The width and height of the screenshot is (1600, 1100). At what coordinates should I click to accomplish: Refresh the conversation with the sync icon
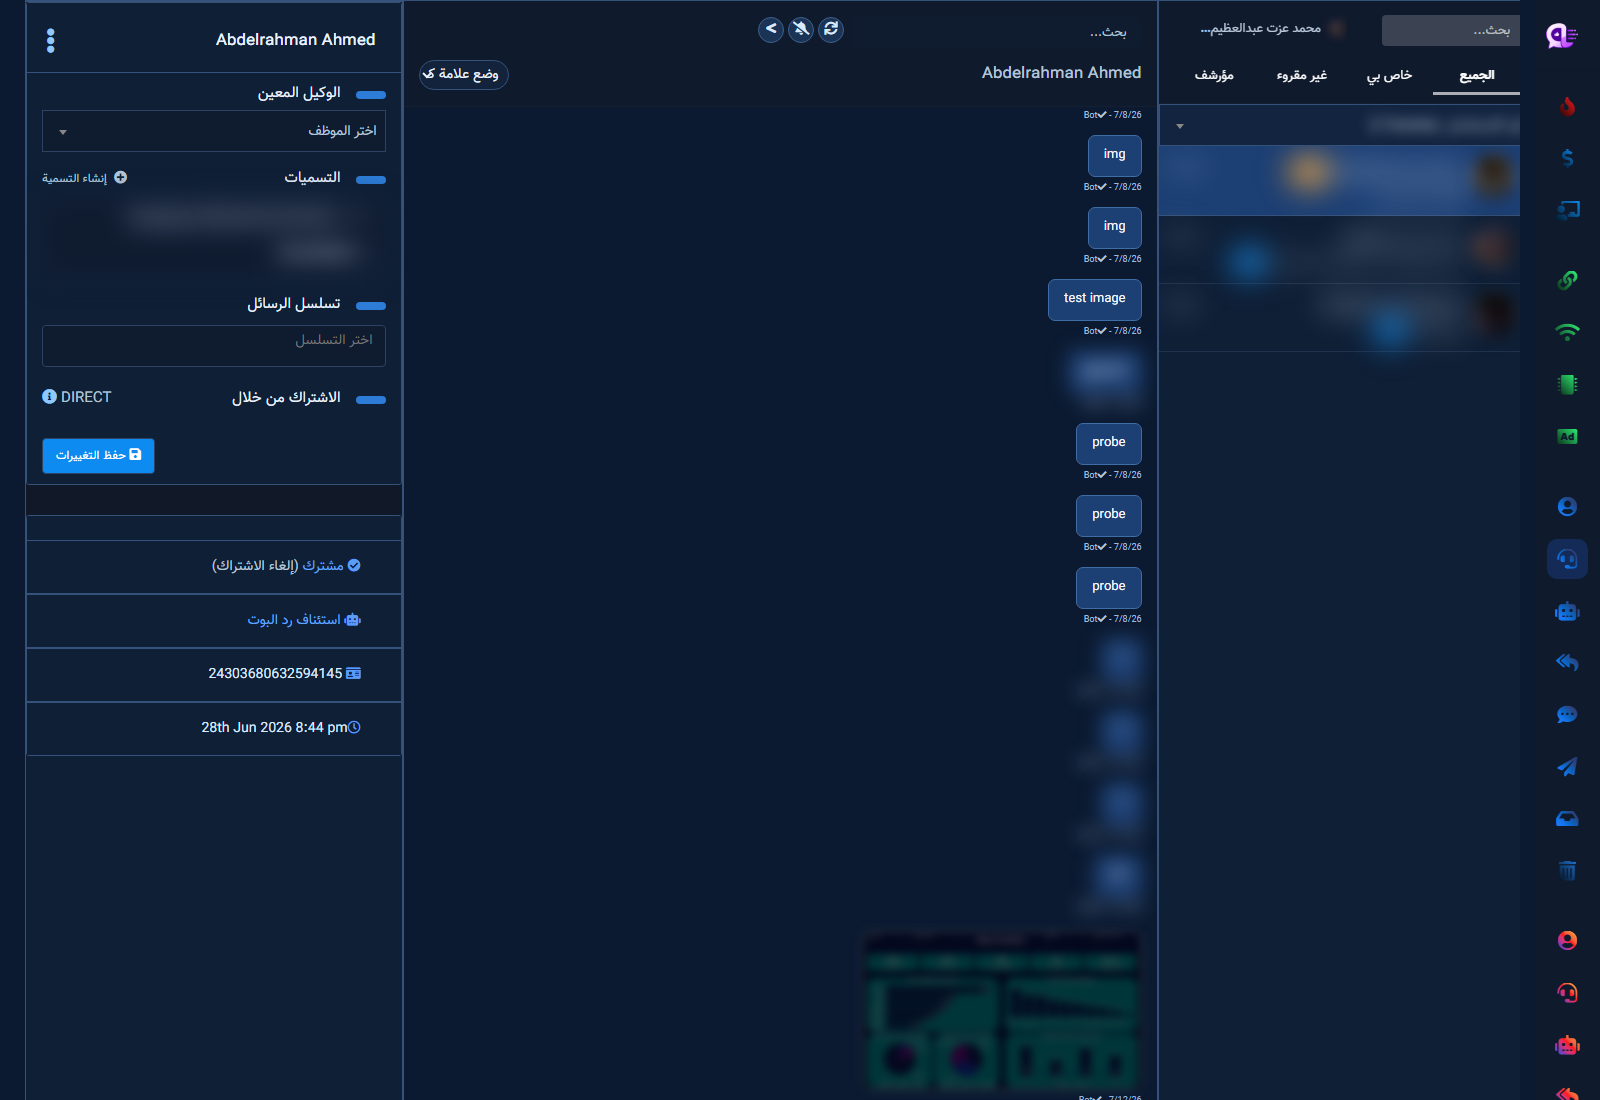(831, 29)
